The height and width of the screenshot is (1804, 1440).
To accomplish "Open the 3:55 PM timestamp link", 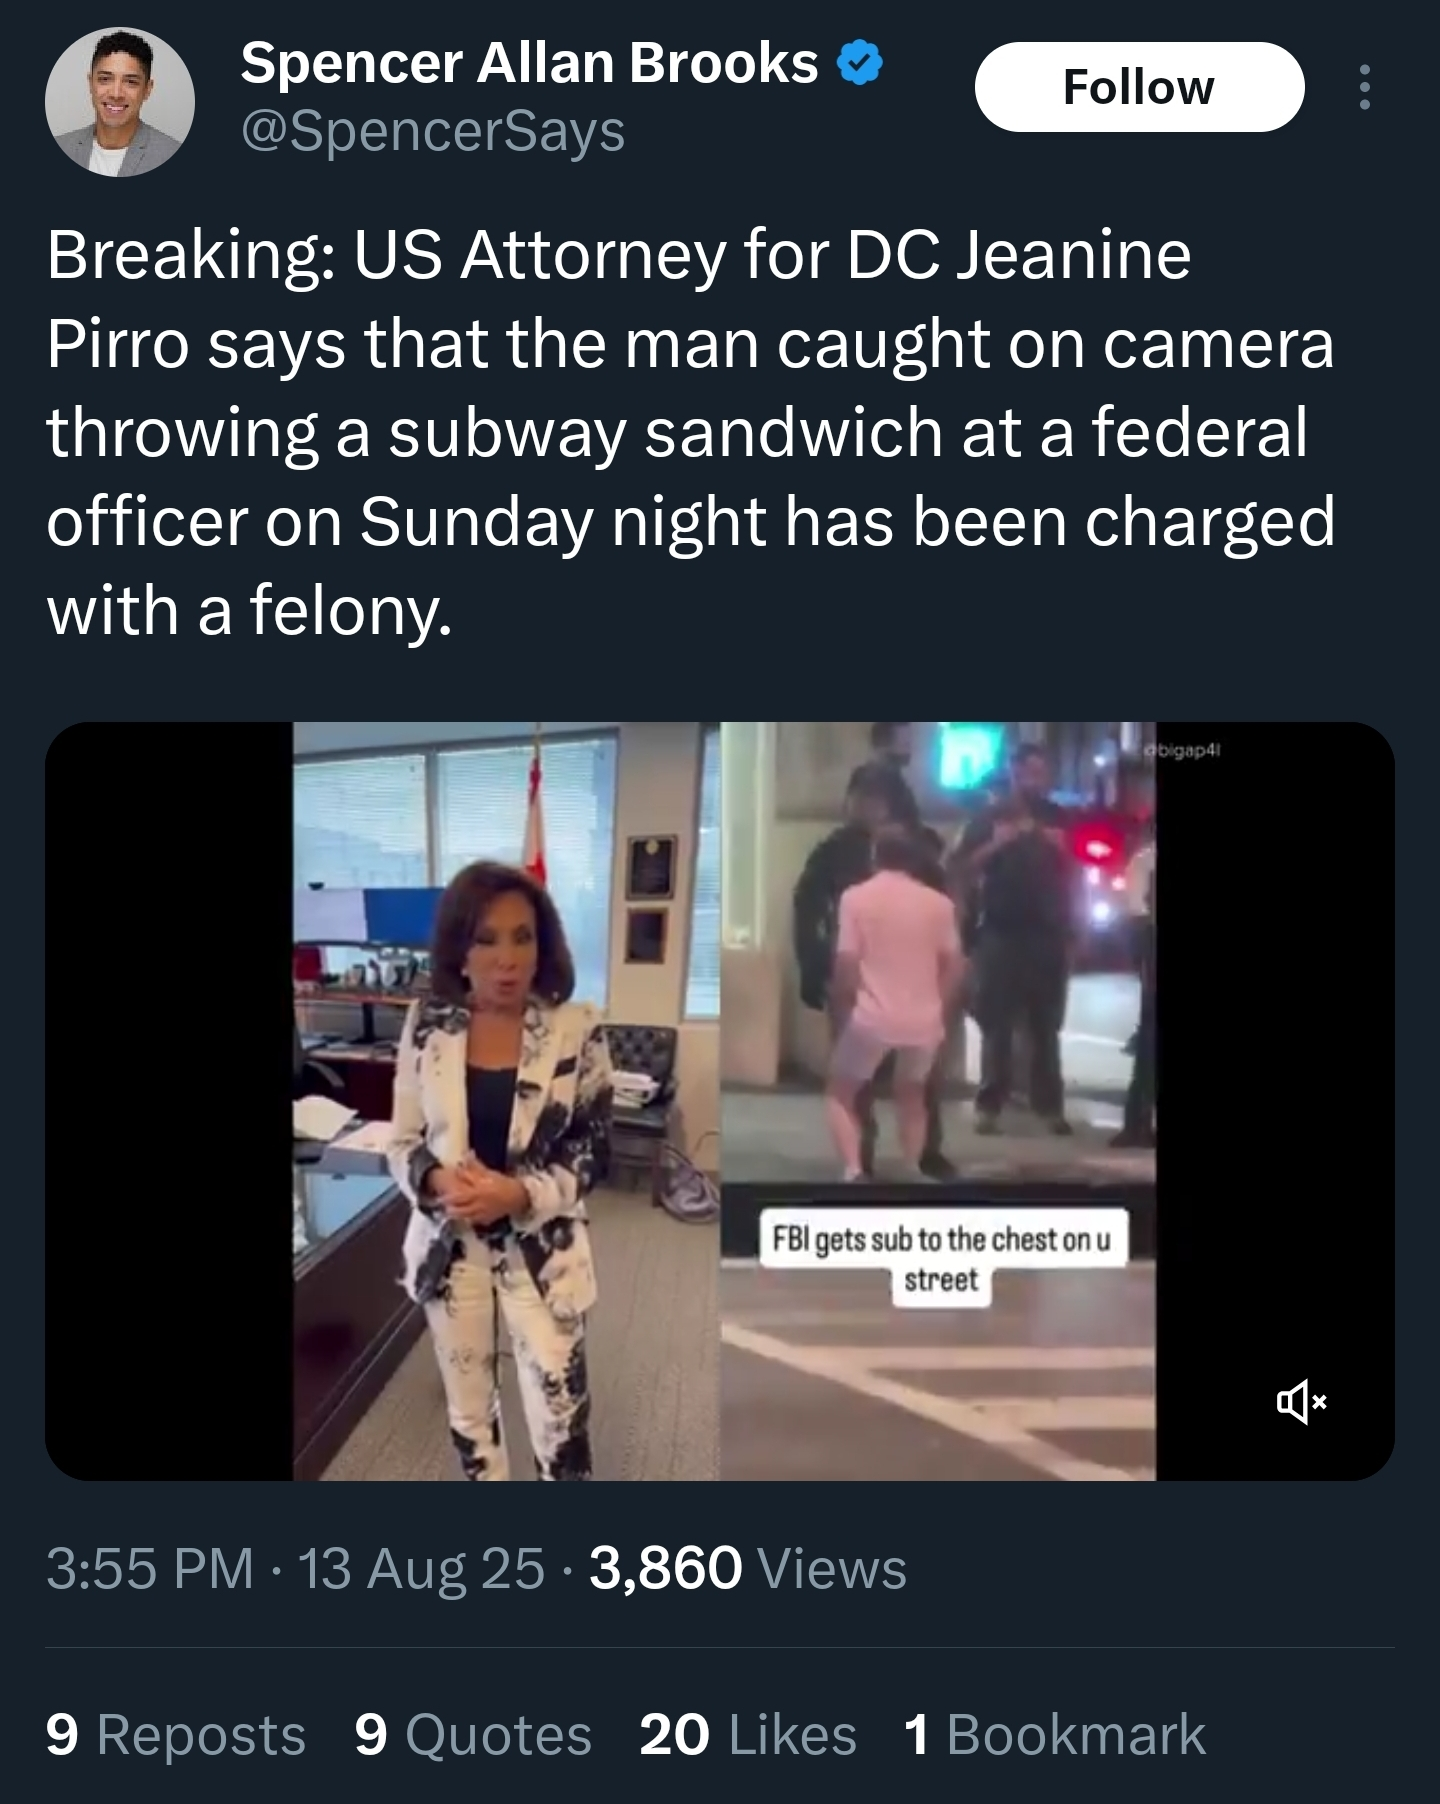I will (150, 1568).
